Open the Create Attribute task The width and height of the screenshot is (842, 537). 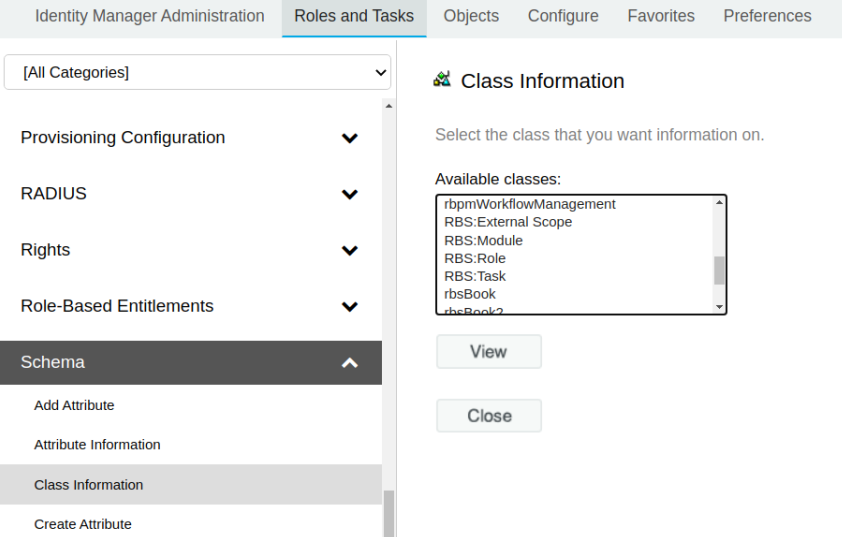tap(82, 524)
